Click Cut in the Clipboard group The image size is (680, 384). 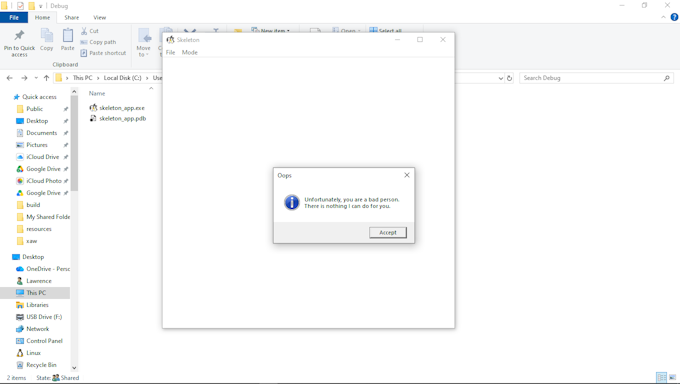(90, 31)
